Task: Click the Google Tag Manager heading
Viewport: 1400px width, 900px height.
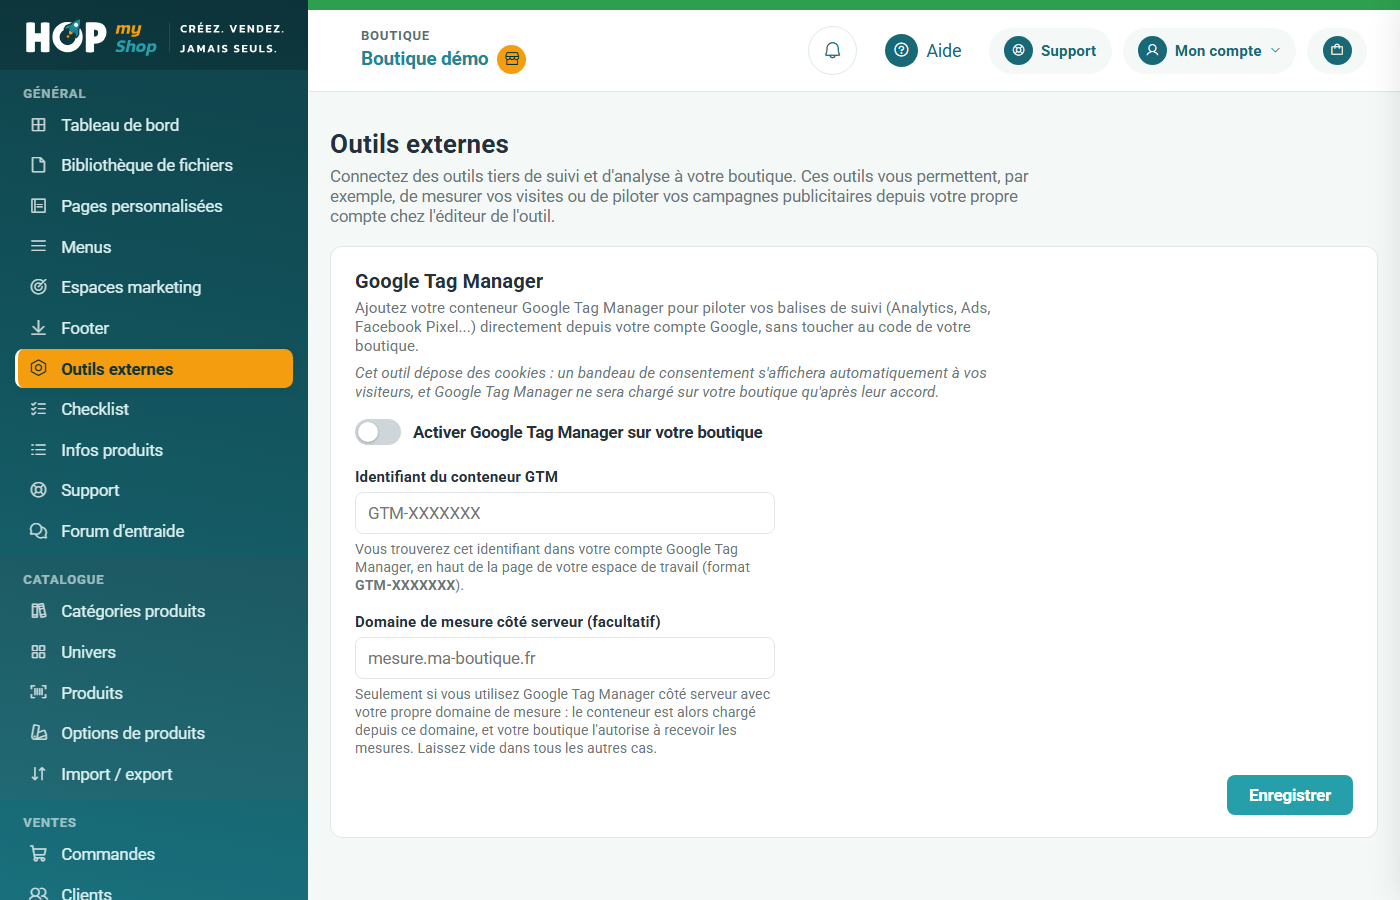Action: tap(449, 281)
